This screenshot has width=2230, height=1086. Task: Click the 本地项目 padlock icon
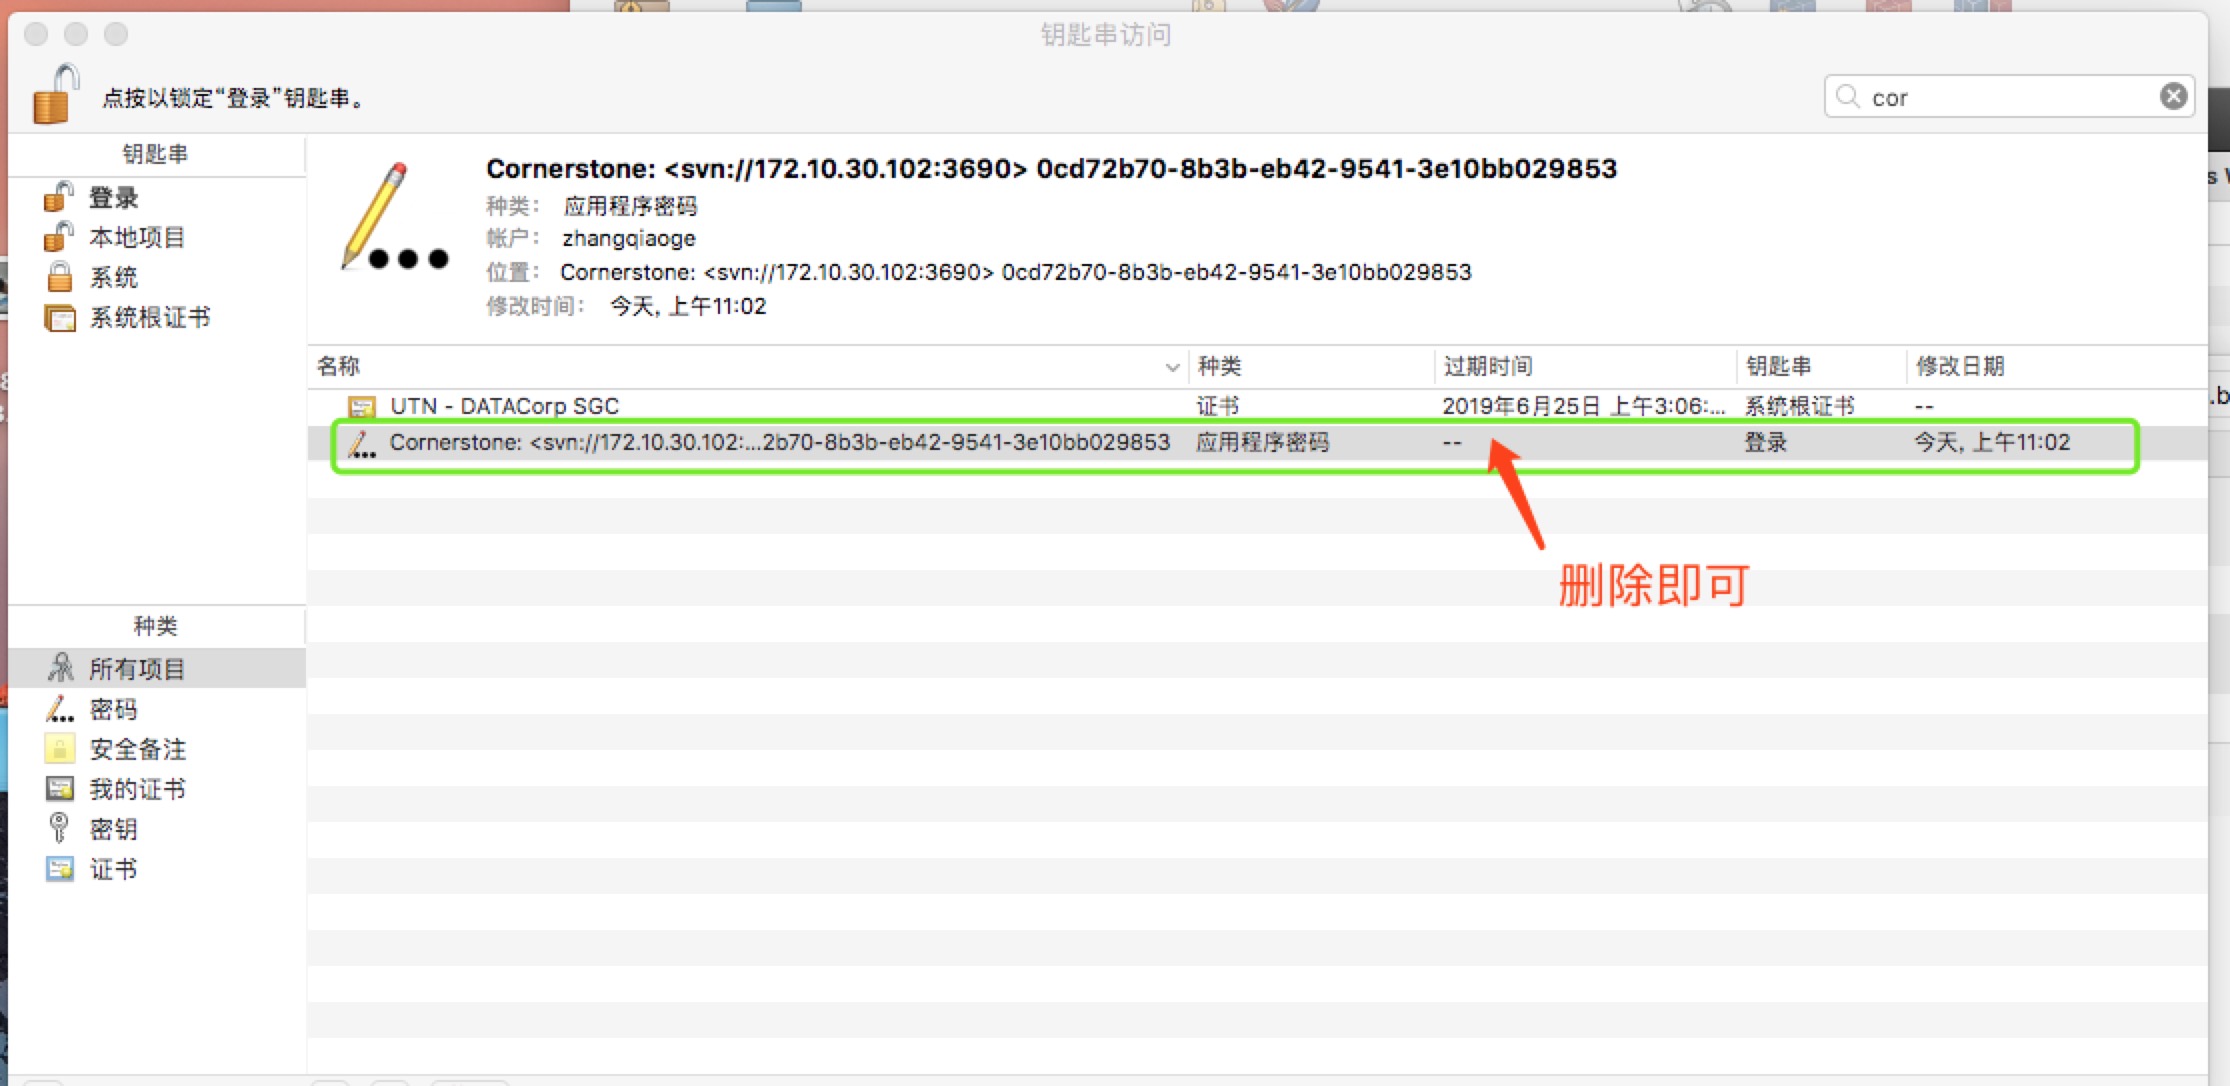(x=59, y=237)
